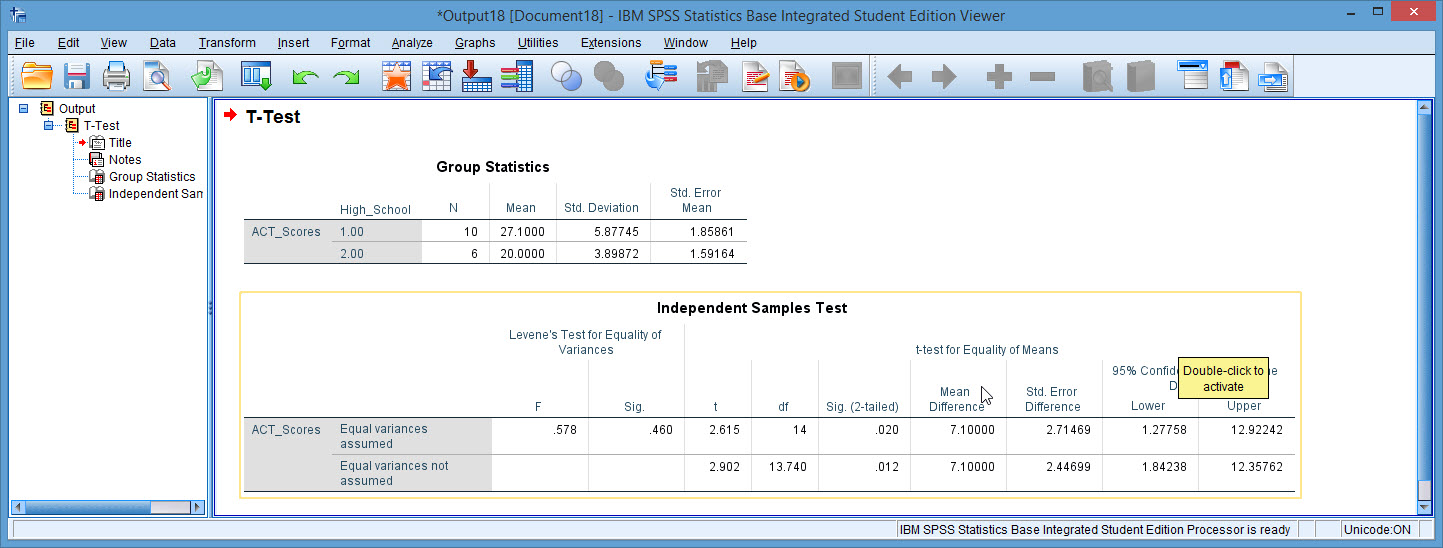1443x548 pixels.
Task: Open the File menu
Action: click(24, 43)
